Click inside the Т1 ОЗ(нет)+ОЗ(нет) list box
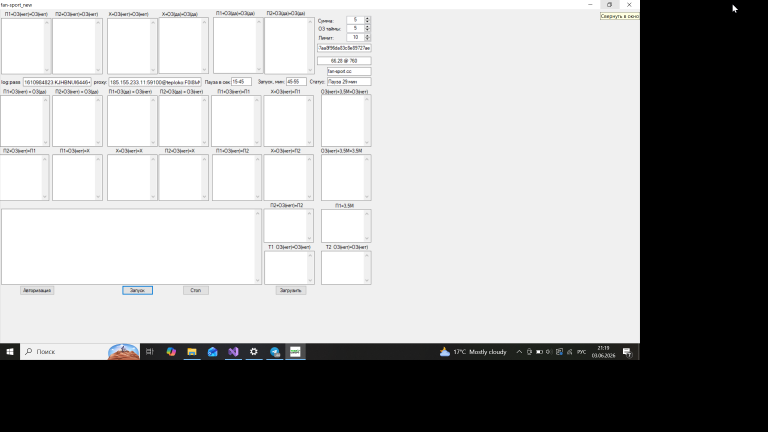The image size is (768, 432). click(287, 268)
